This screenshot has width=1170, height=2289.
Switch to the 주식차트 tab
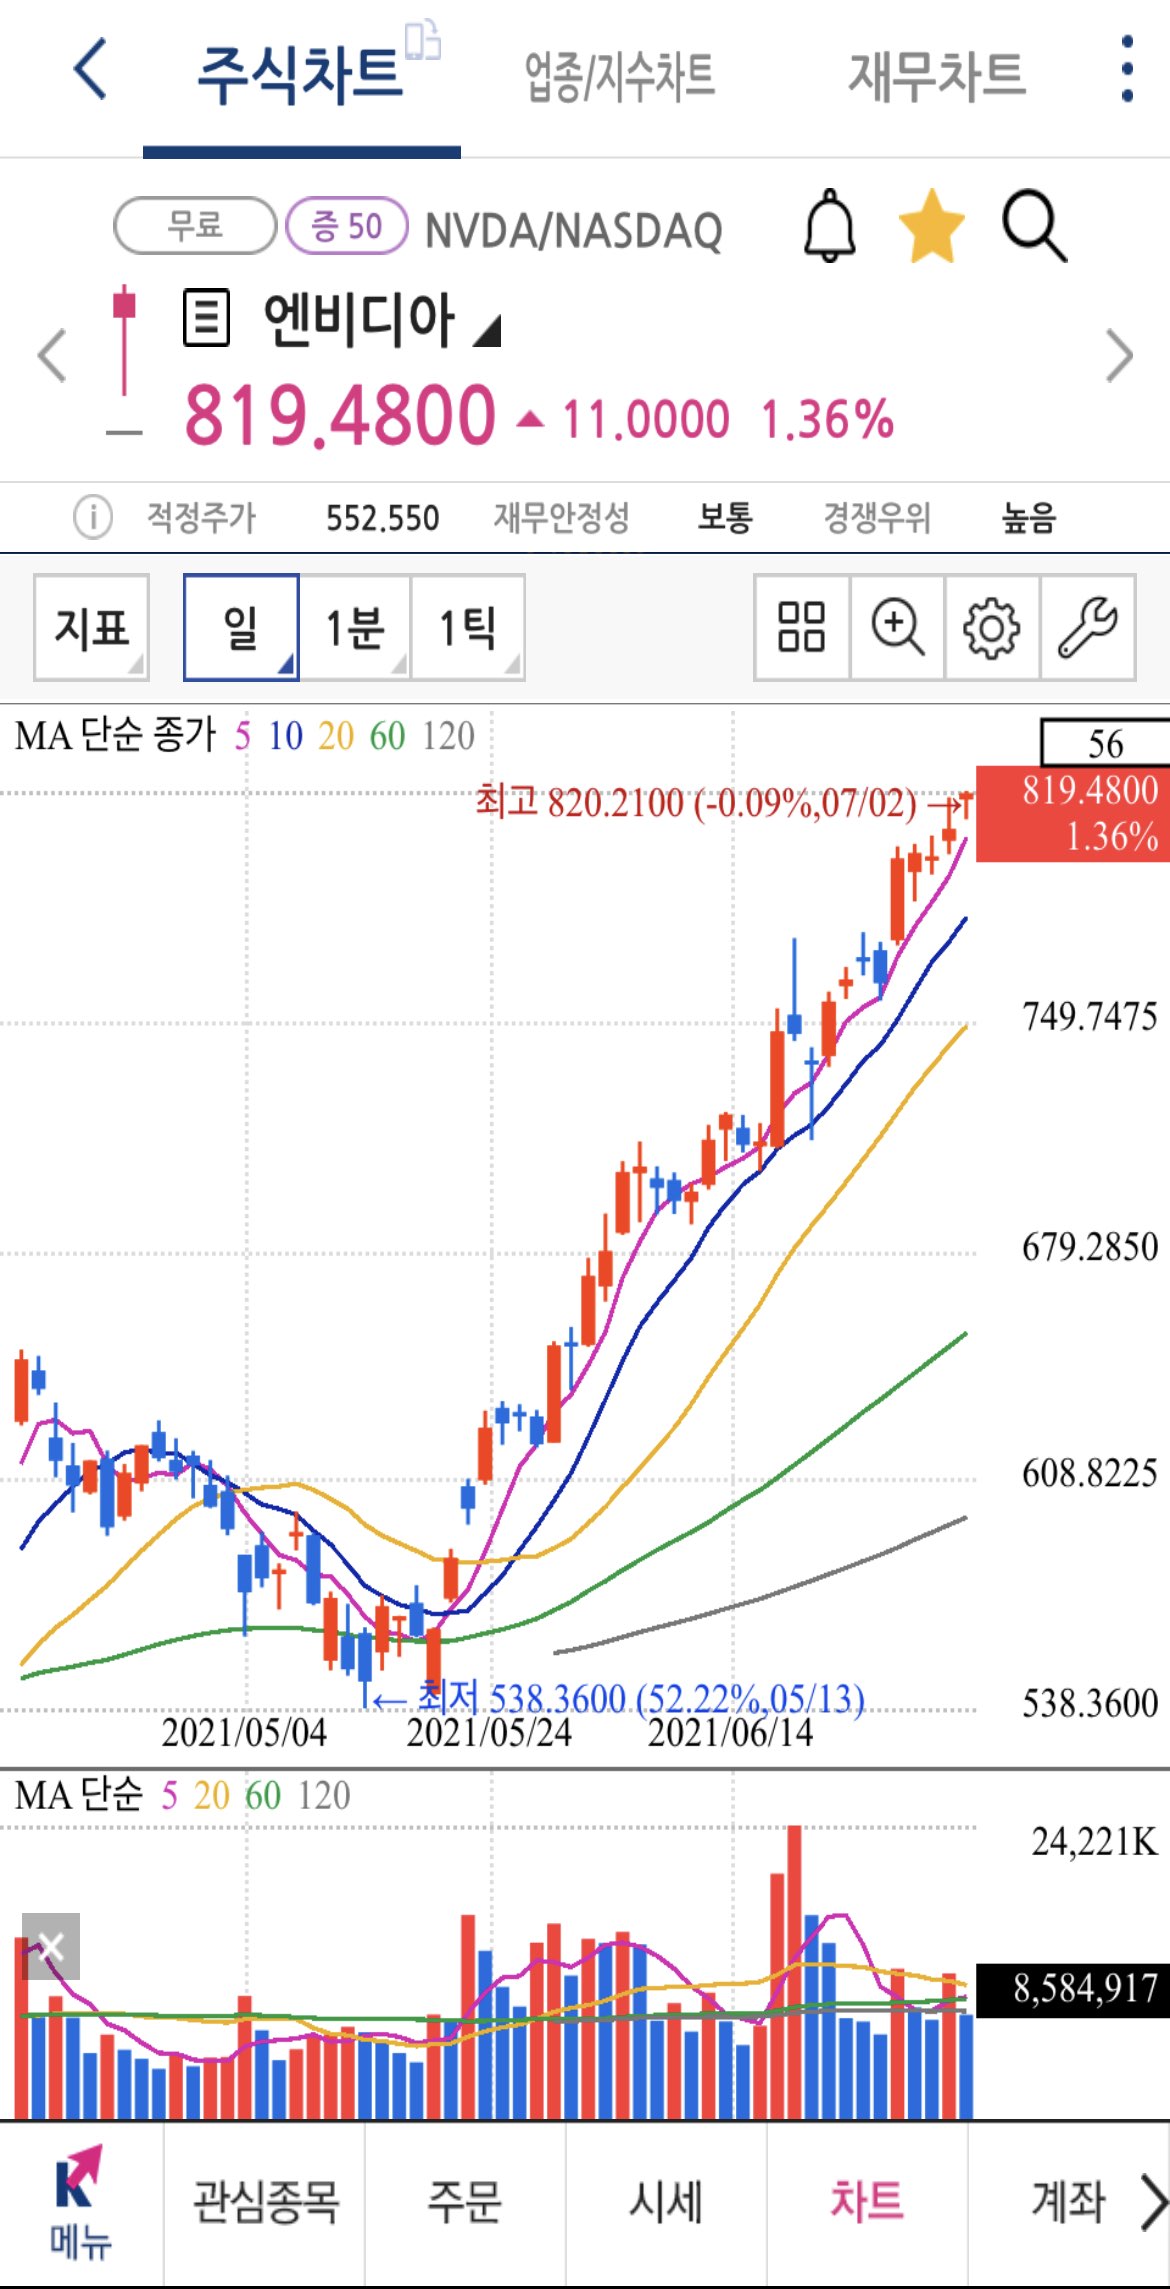[x=300, y=76]
